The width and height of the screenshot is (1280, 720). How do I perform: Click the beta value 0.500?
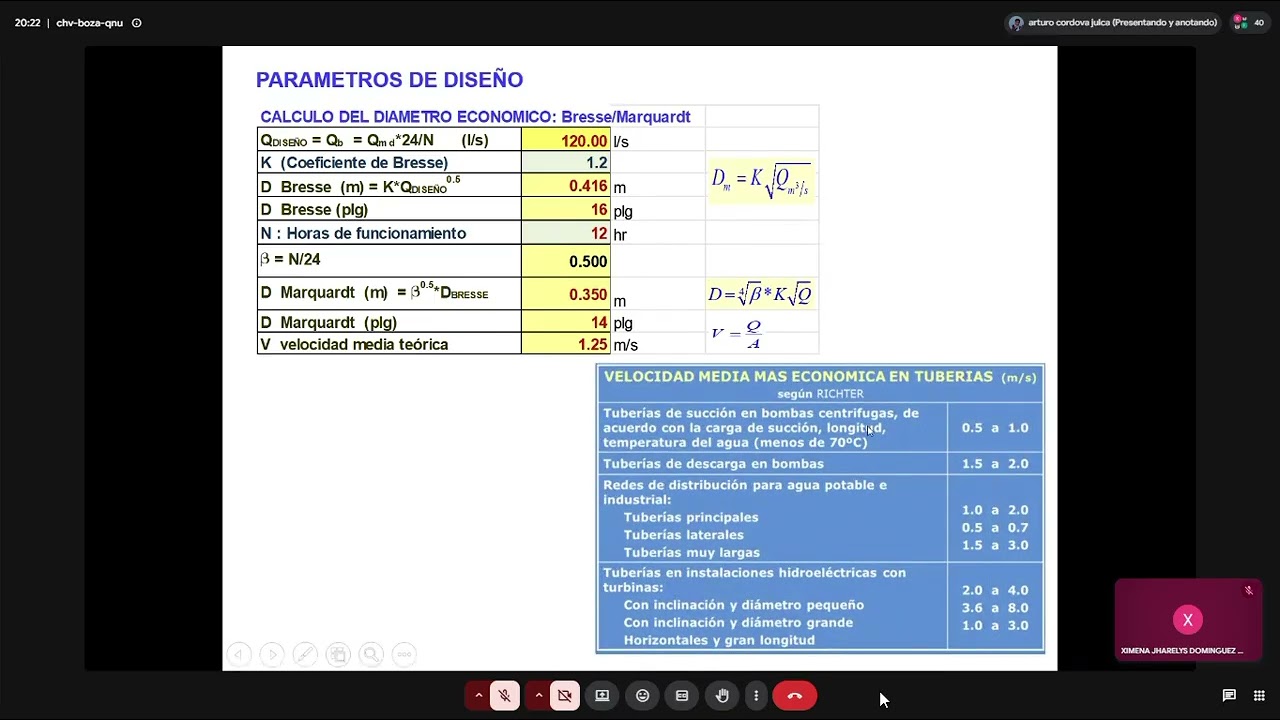566,261
